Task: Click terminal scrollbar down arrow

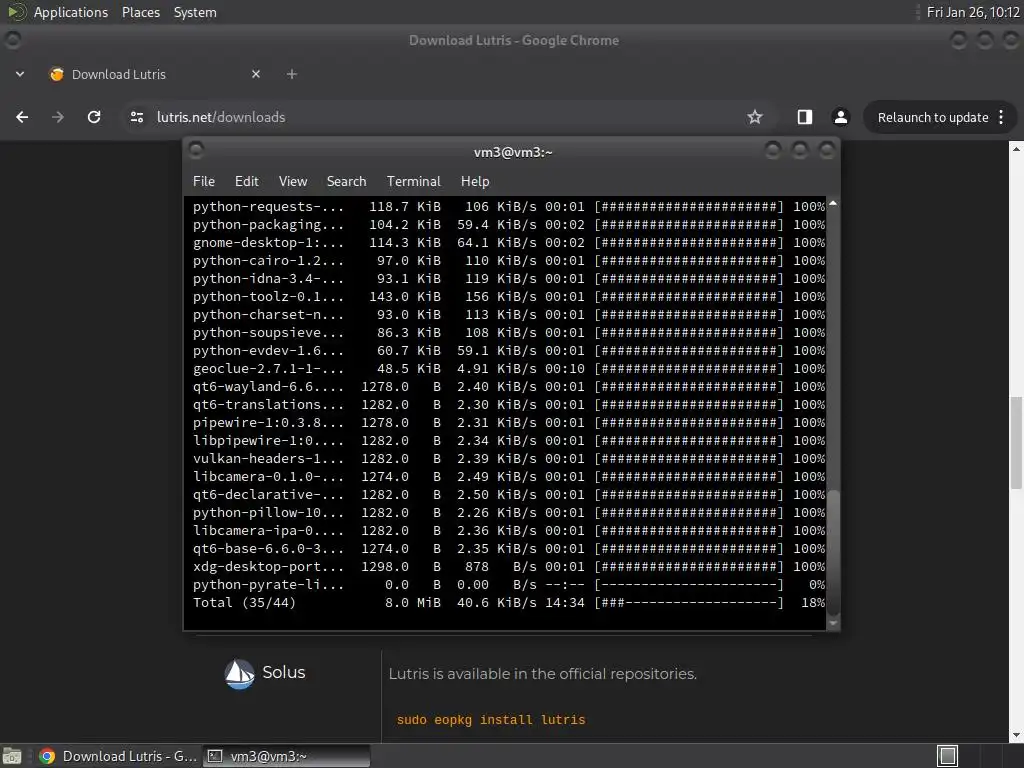Action: pos(833,624)
